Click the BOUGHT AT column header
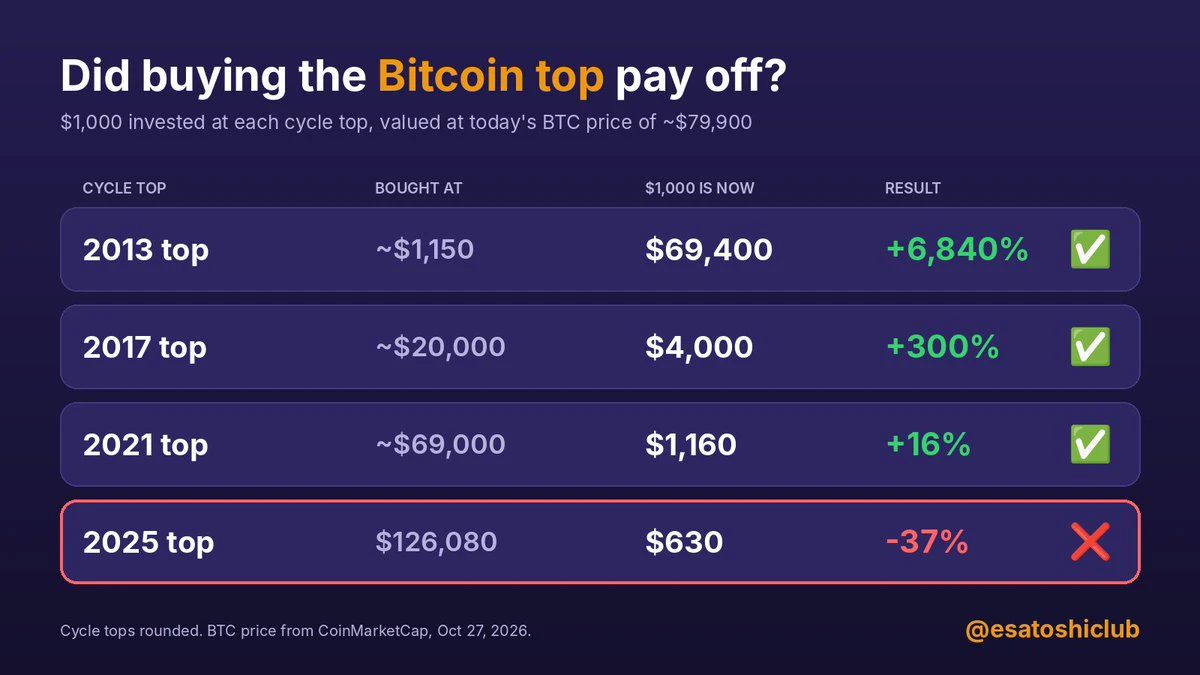This screenshot has height=675, width=1200. tap(418, 188)
